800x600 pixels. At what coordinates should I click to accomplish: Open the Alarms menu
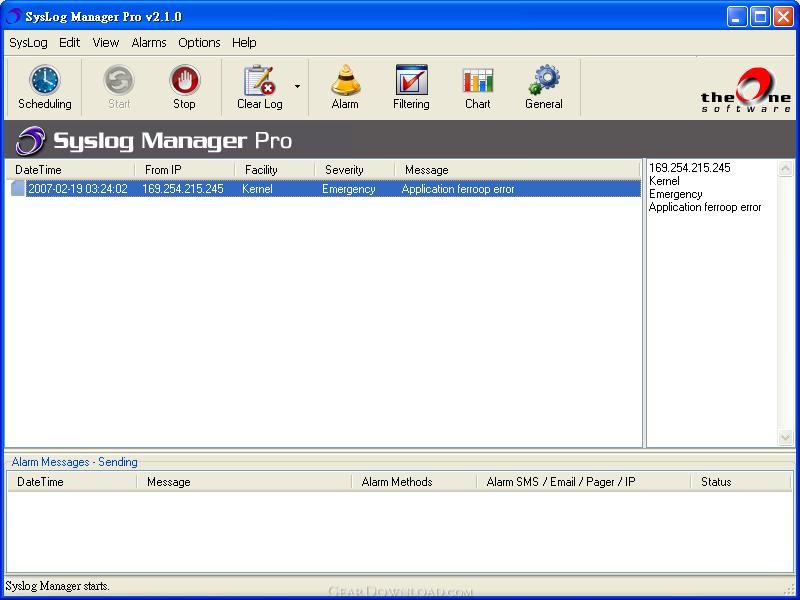point(149,42)
